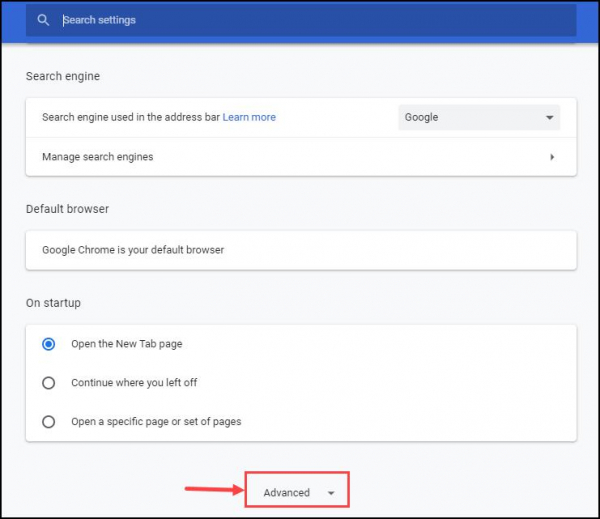
Task: Open the Google search engine dropdown
Action: click(478, 117)
